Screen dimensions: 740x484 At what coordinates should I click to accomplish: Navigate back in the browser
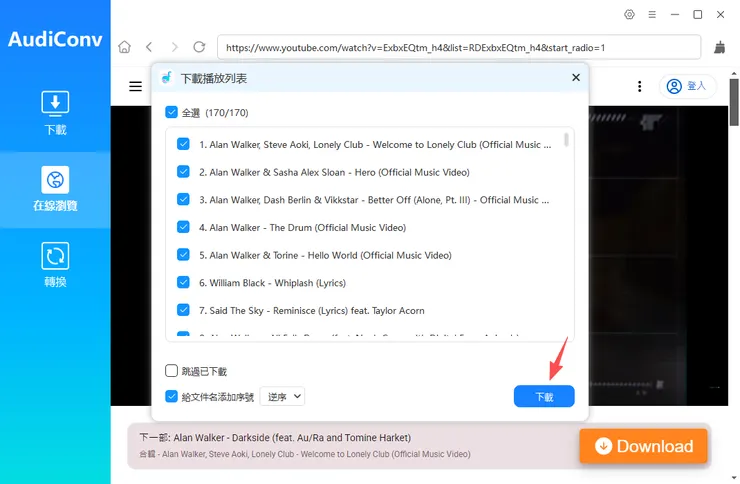(x=149, y=47)
